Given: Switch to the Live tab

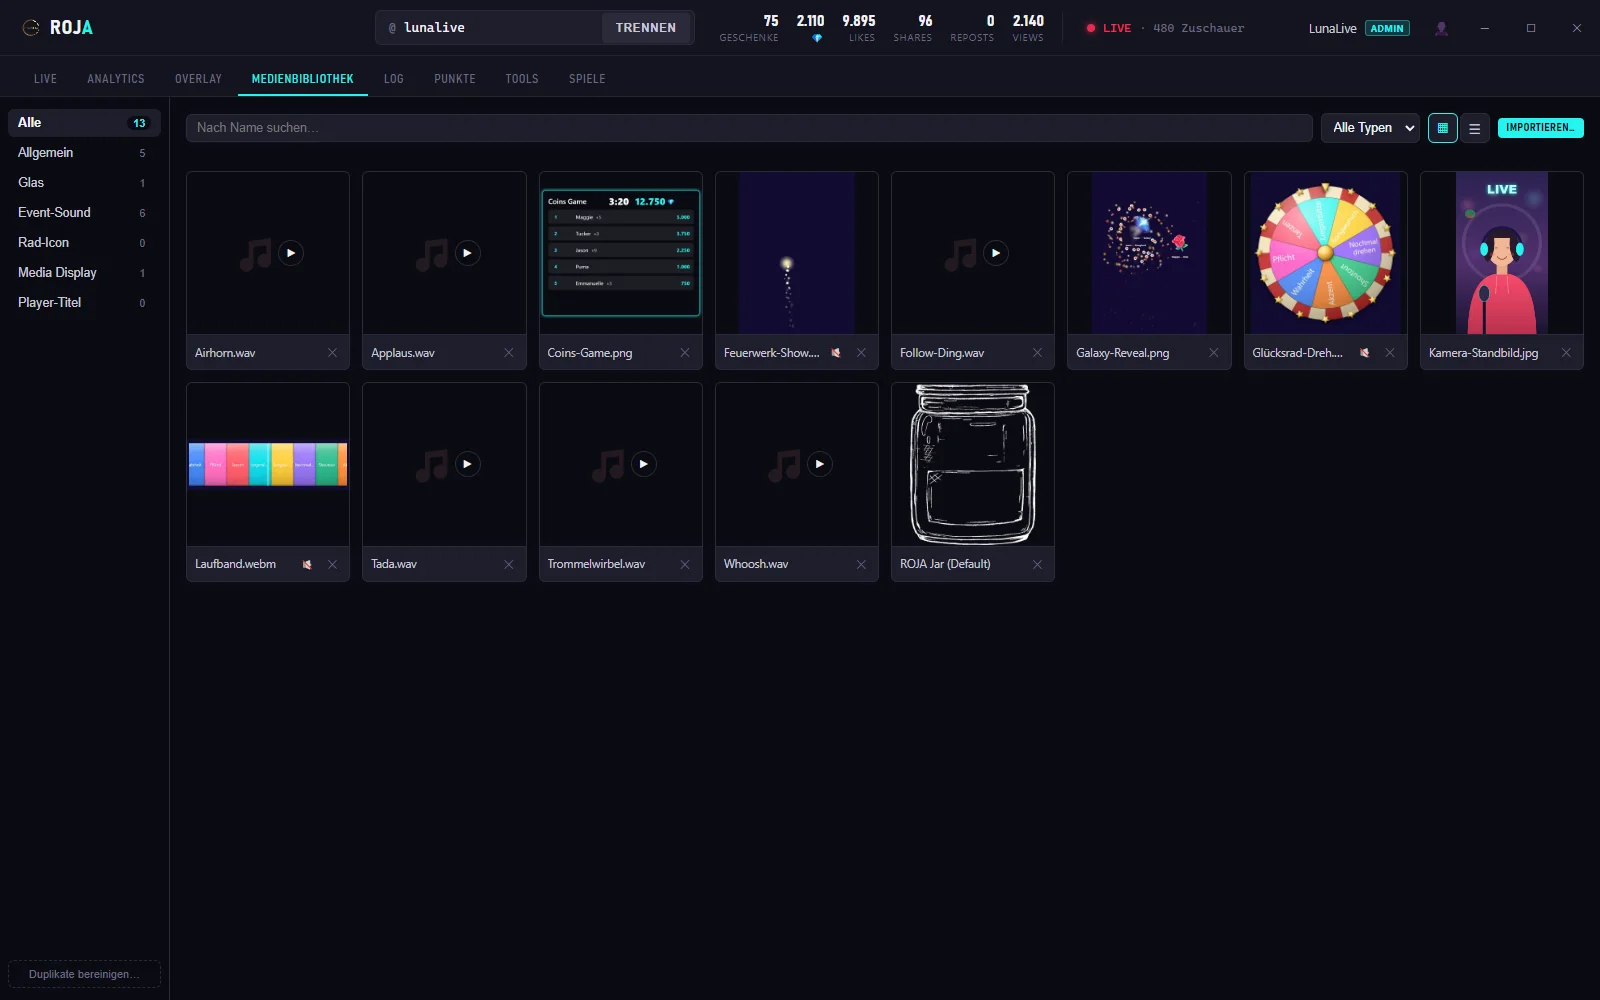Looking at the screenshot, I should 45,79.
